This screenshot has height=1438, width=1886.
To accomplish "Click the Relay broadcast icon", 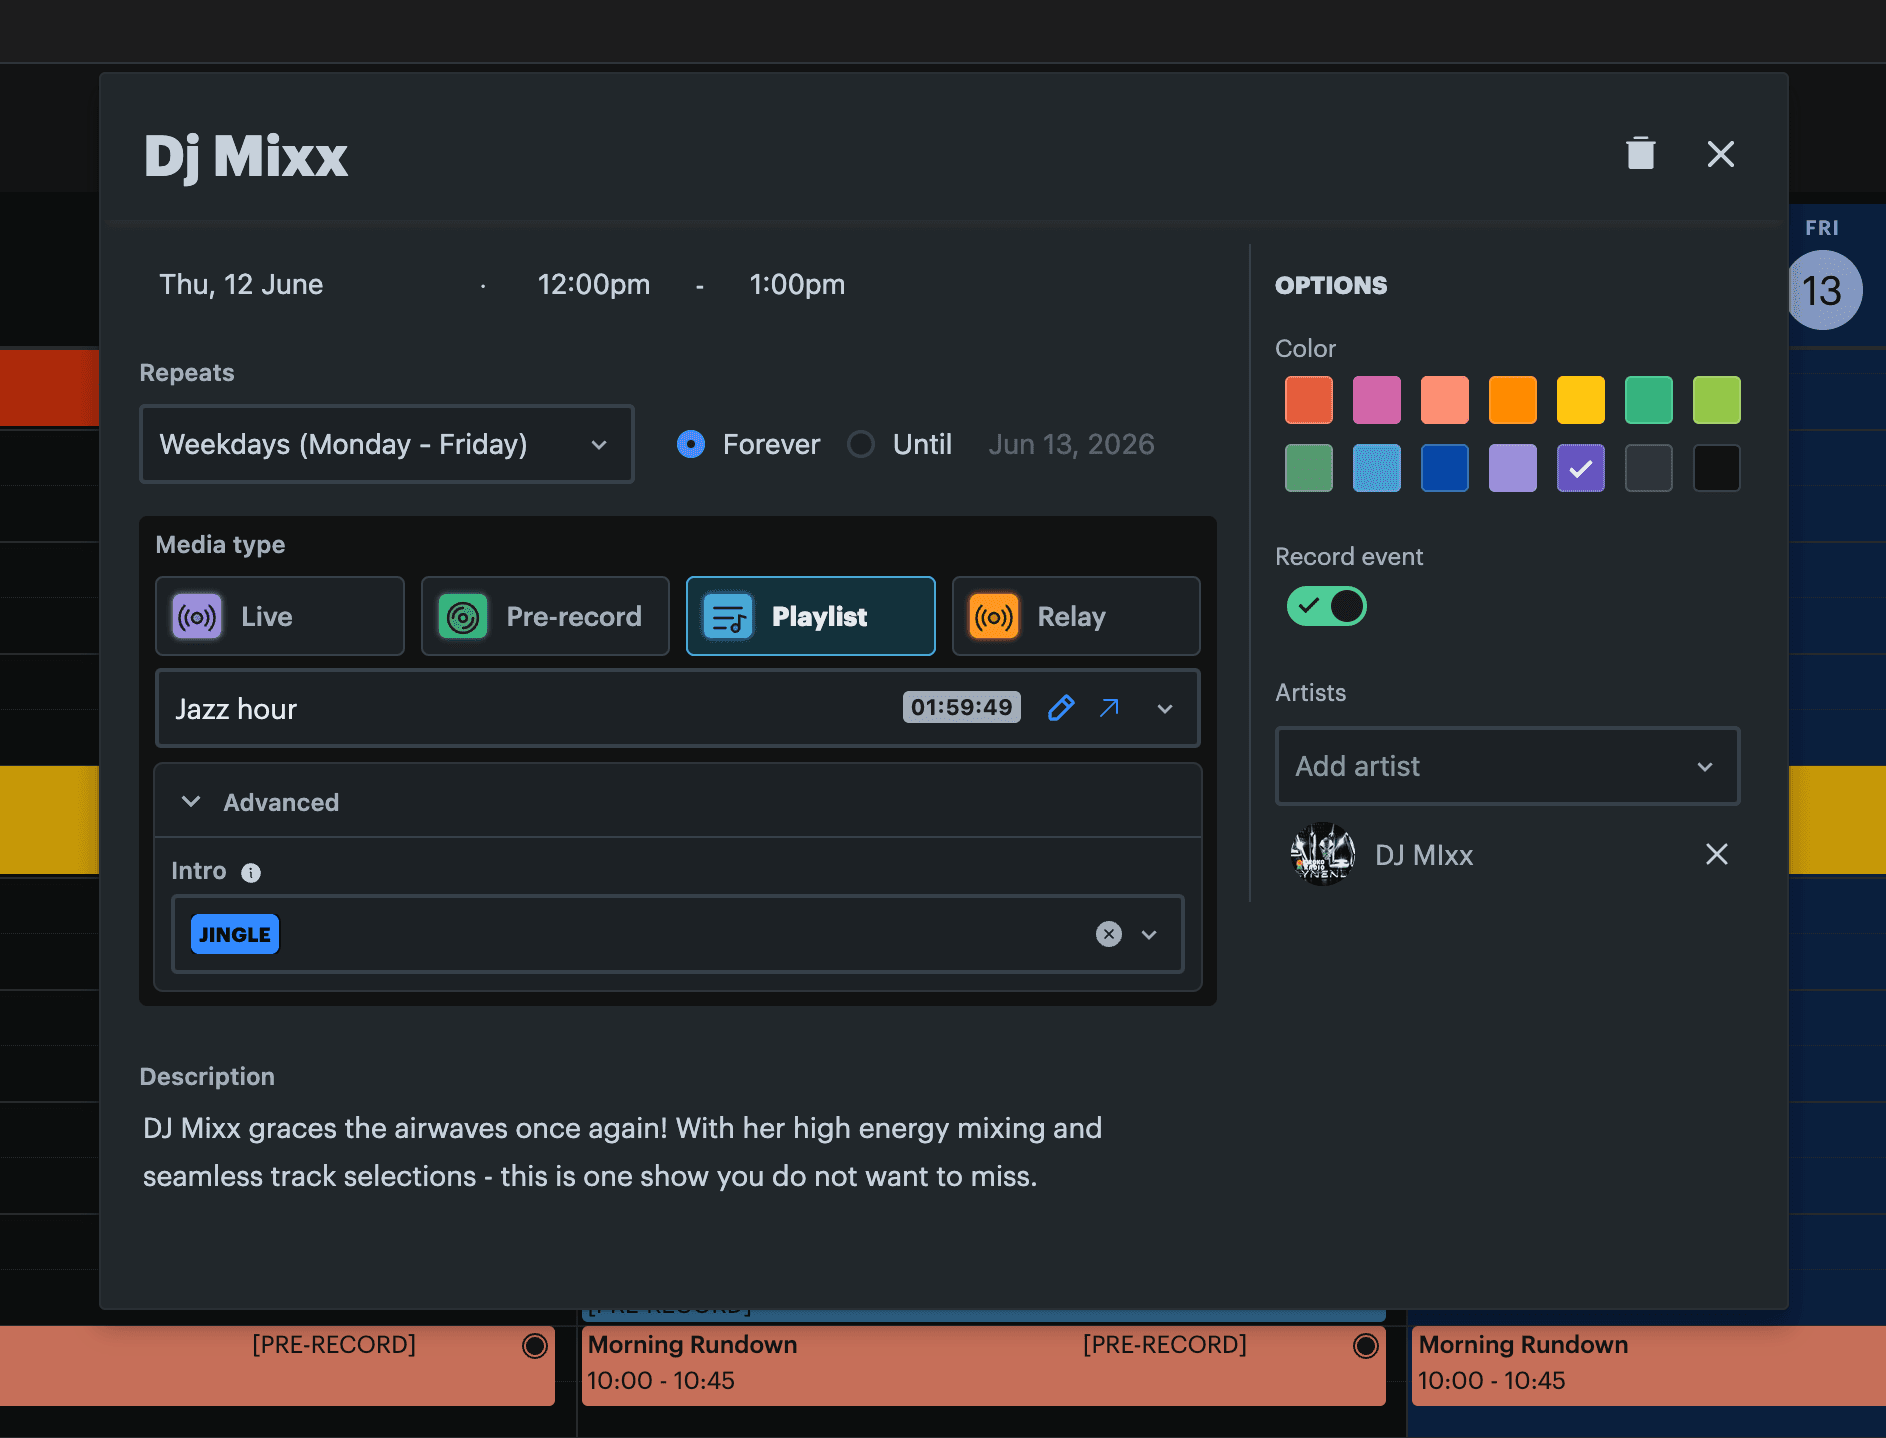I will point(994,617).
